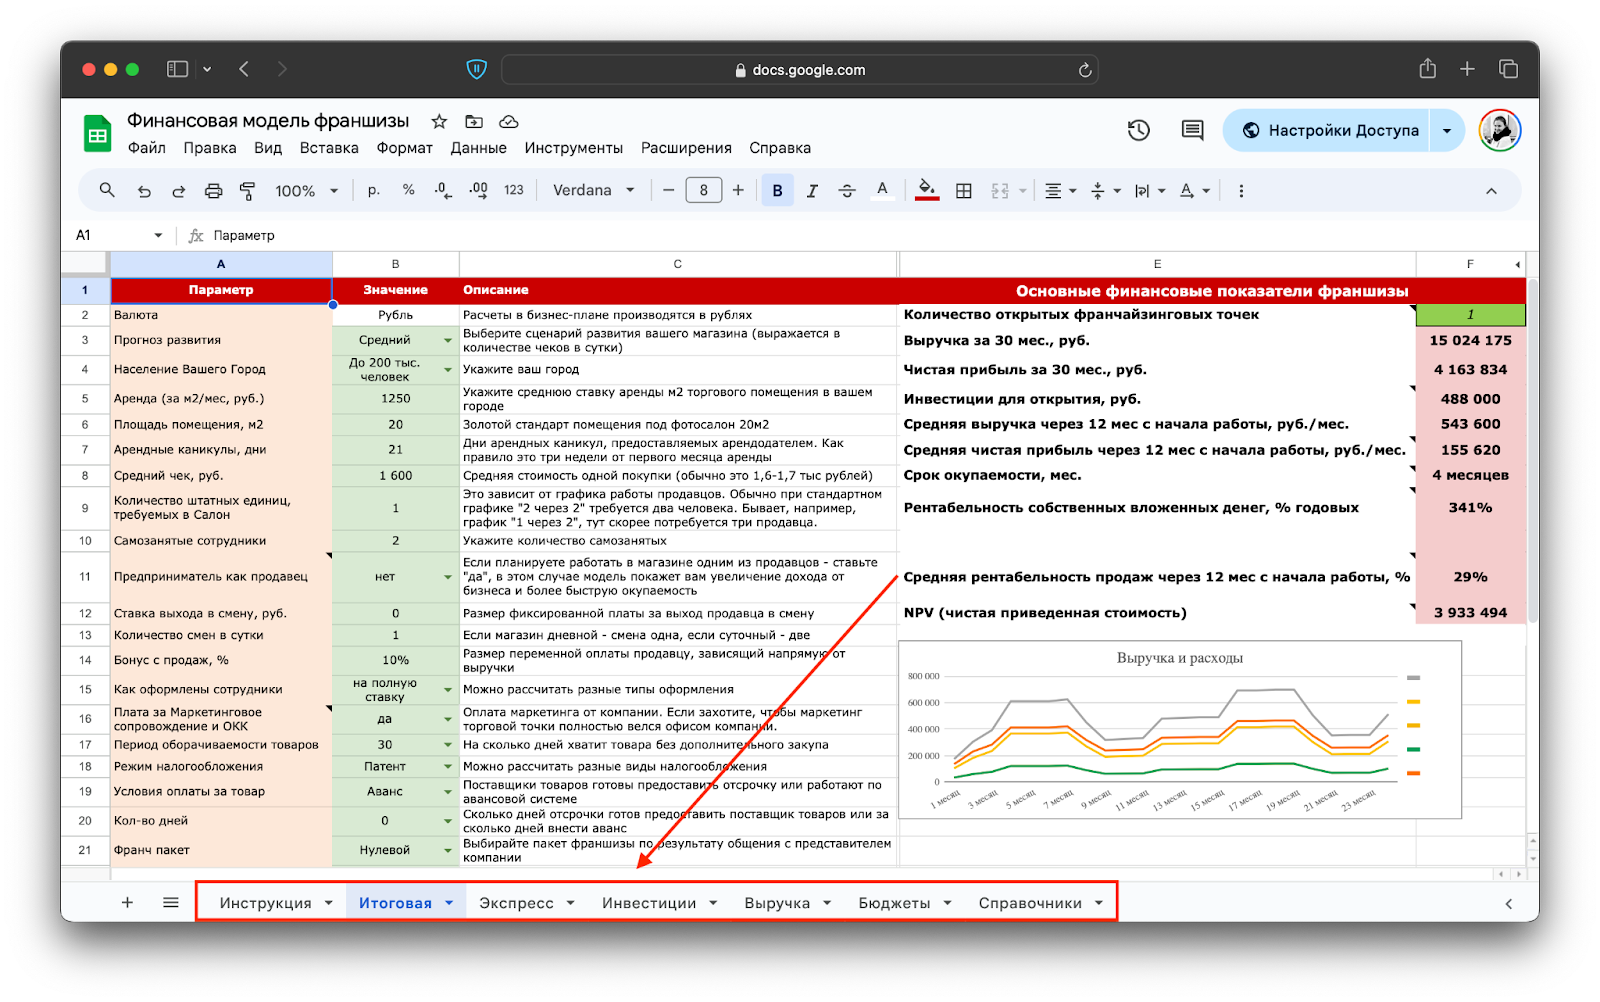Open the Verdana font dropdown
The width and height of the screenshot is (1600, 1002).
593,190
